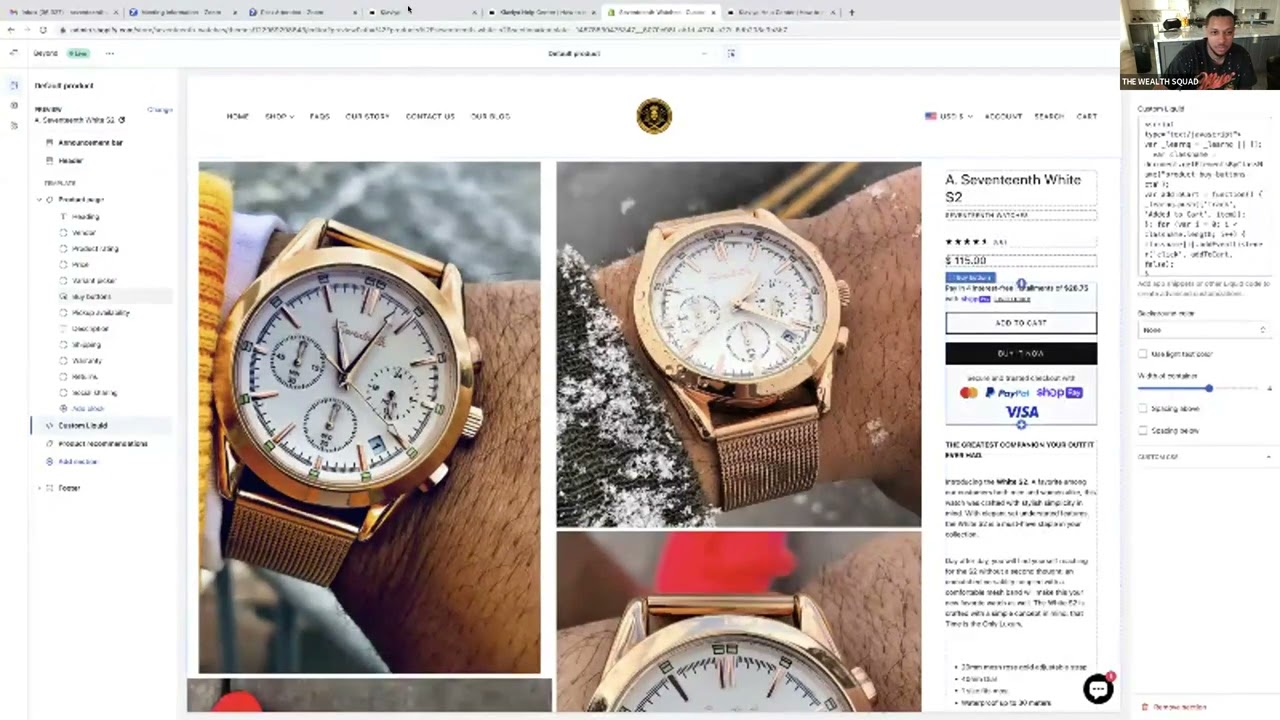Expand the Custom CSS panel

[x=1204, y=457]
